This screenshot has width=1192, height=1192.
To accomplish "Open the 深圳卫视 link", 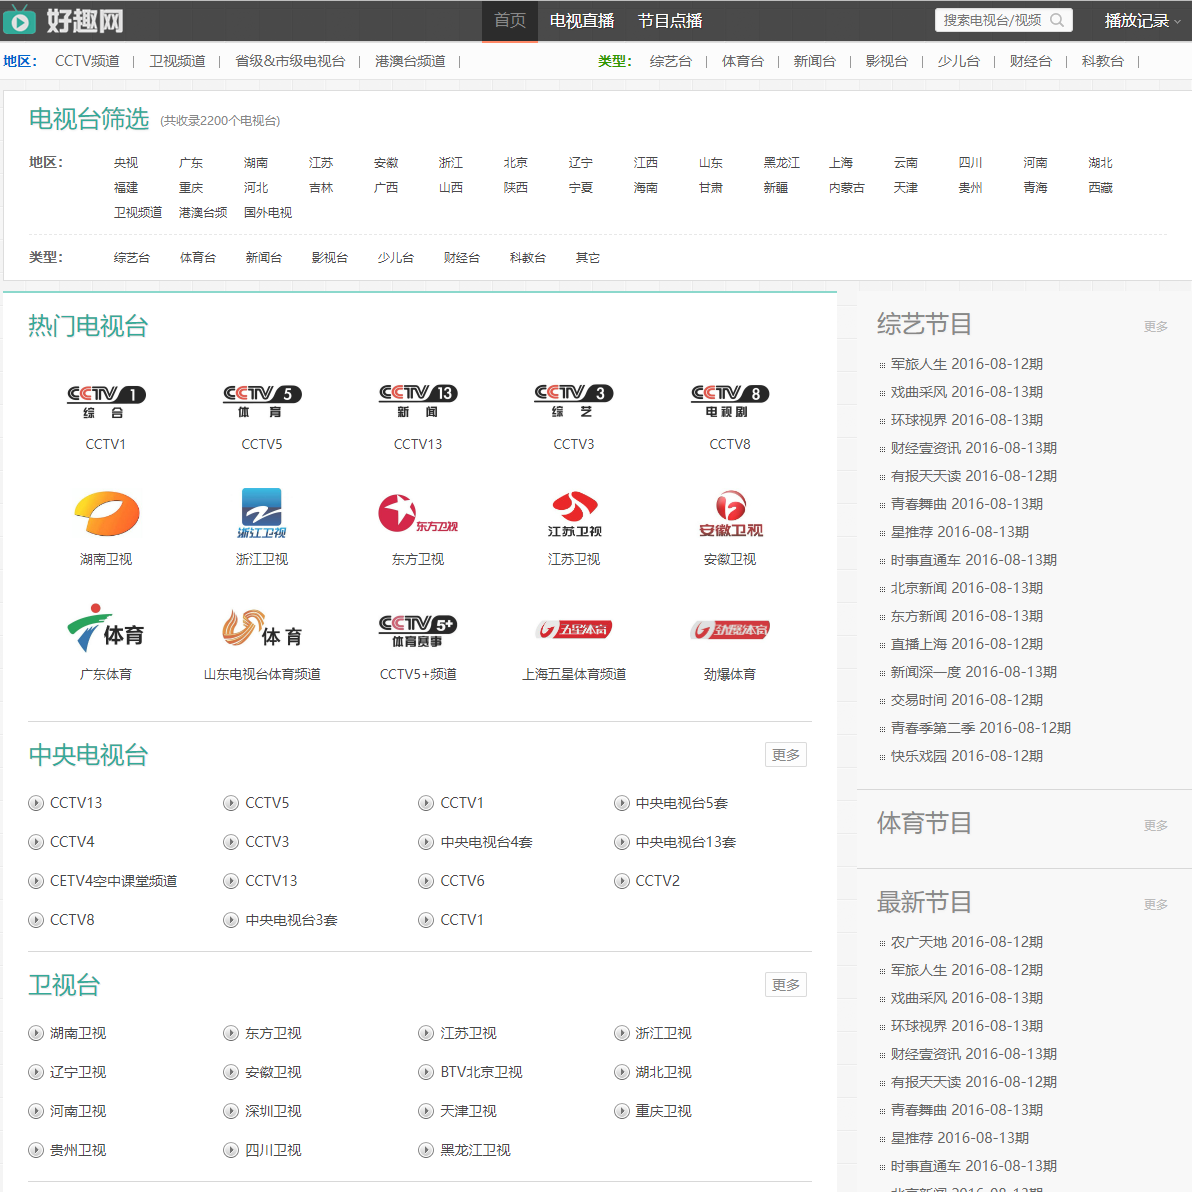I will point(273,1111).
